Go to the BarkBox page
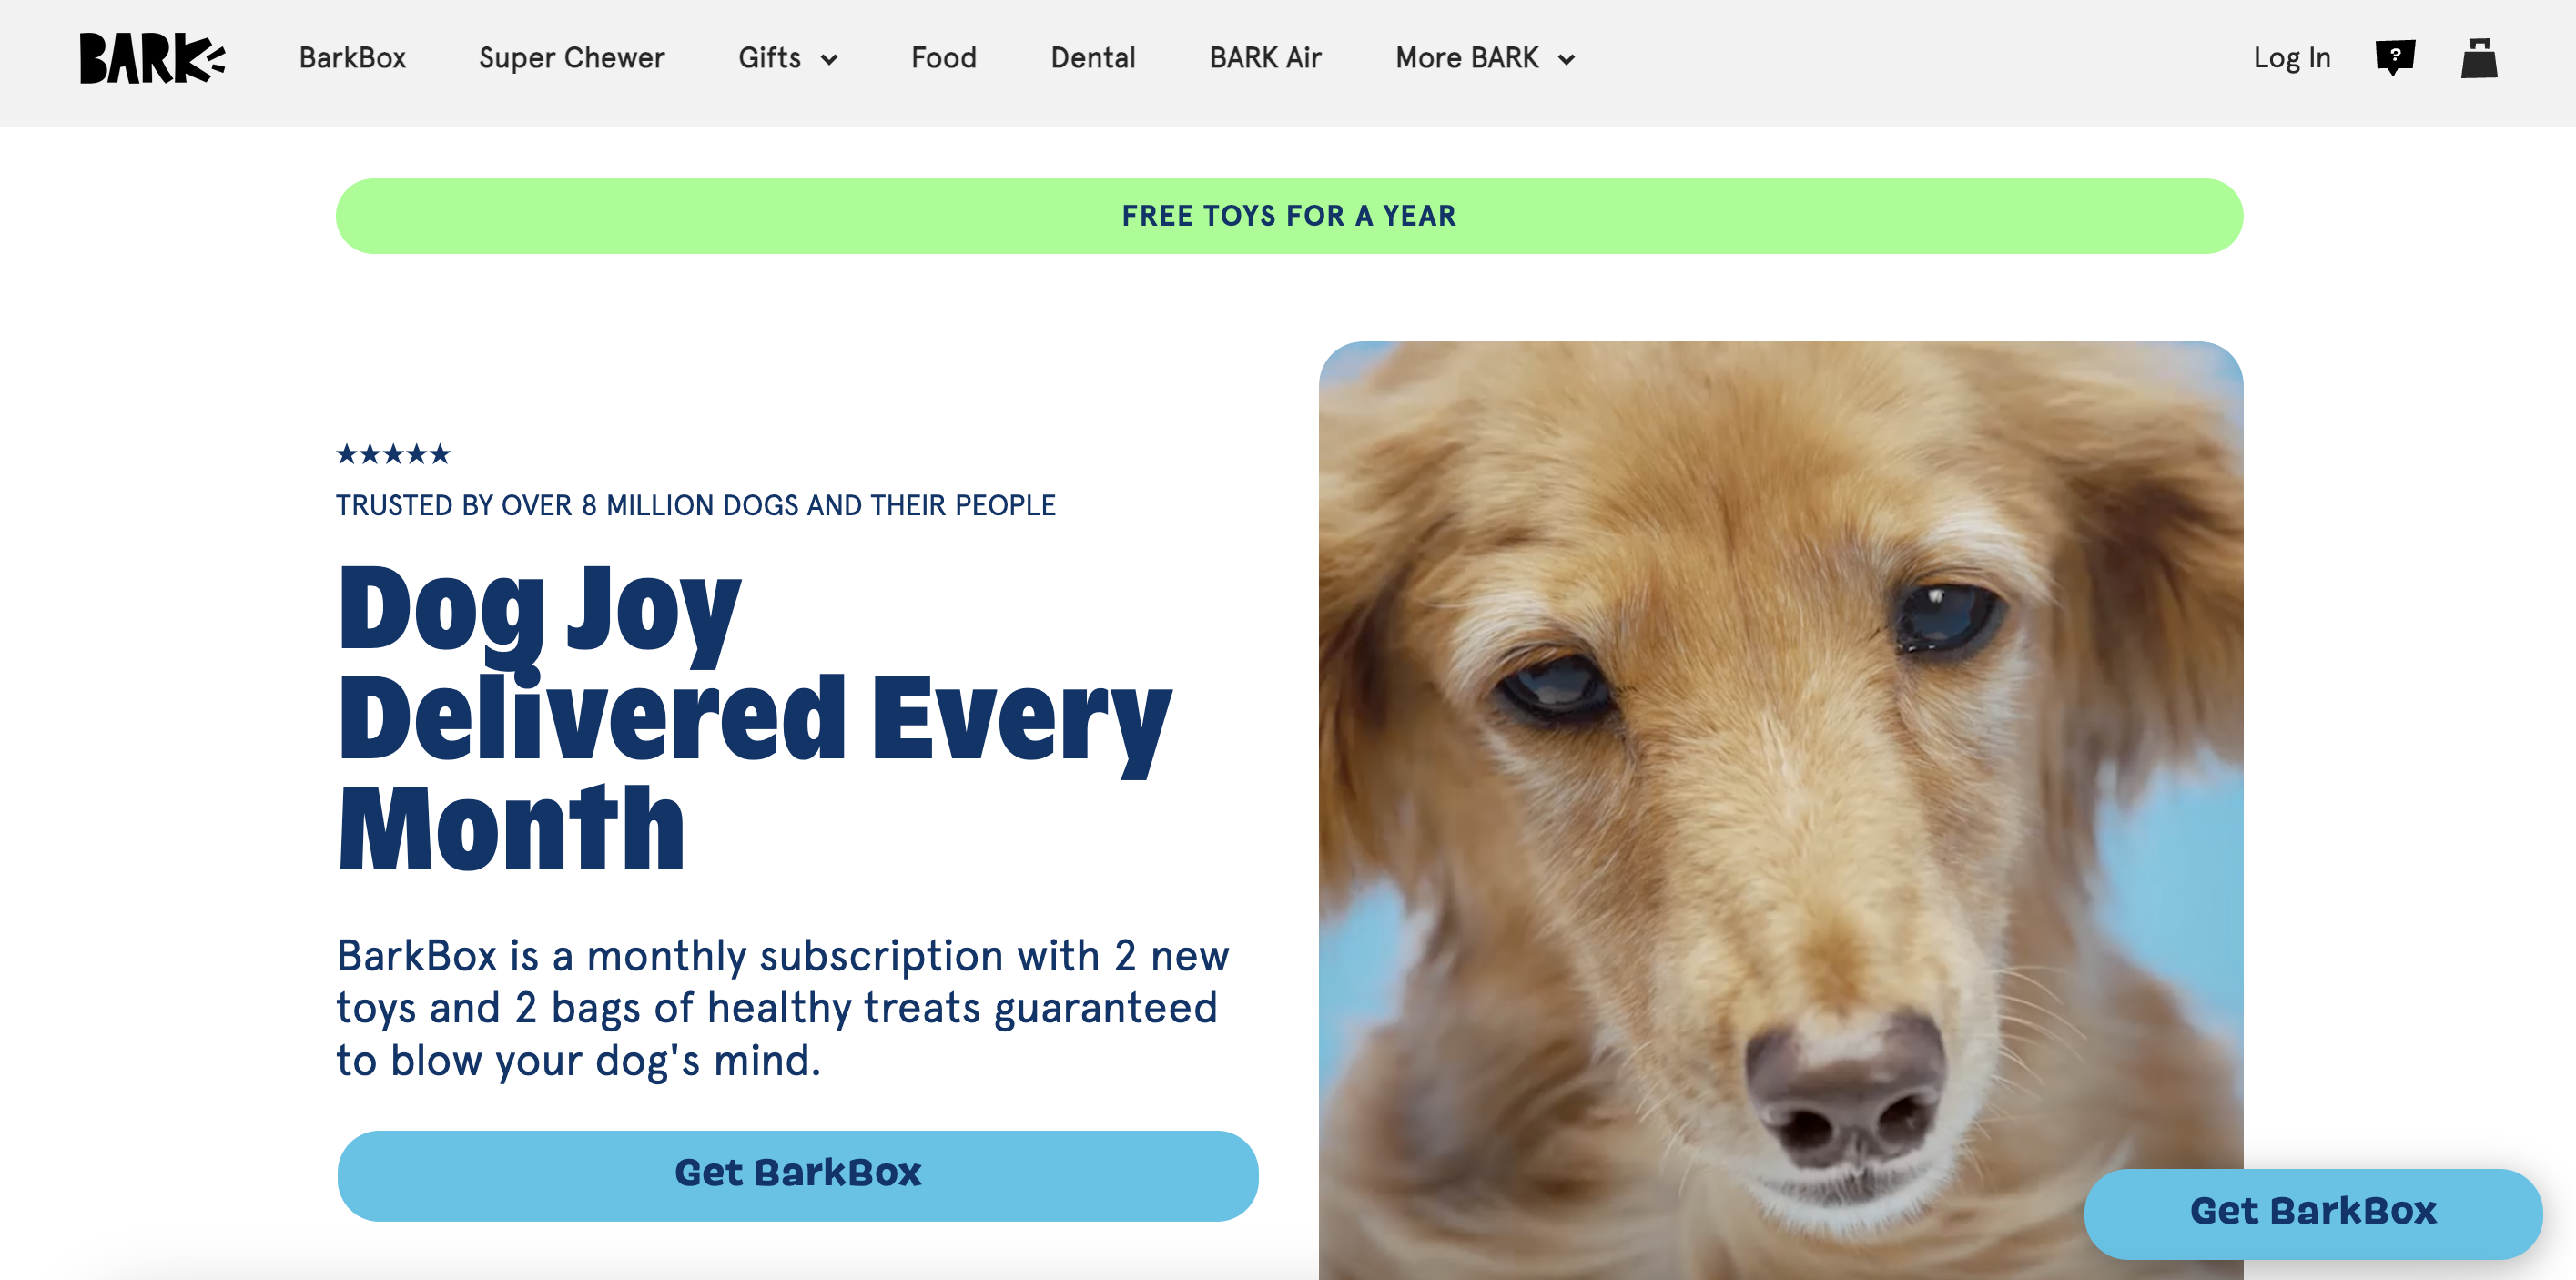Viewport: 2576px width, 1280px height. 352,58
